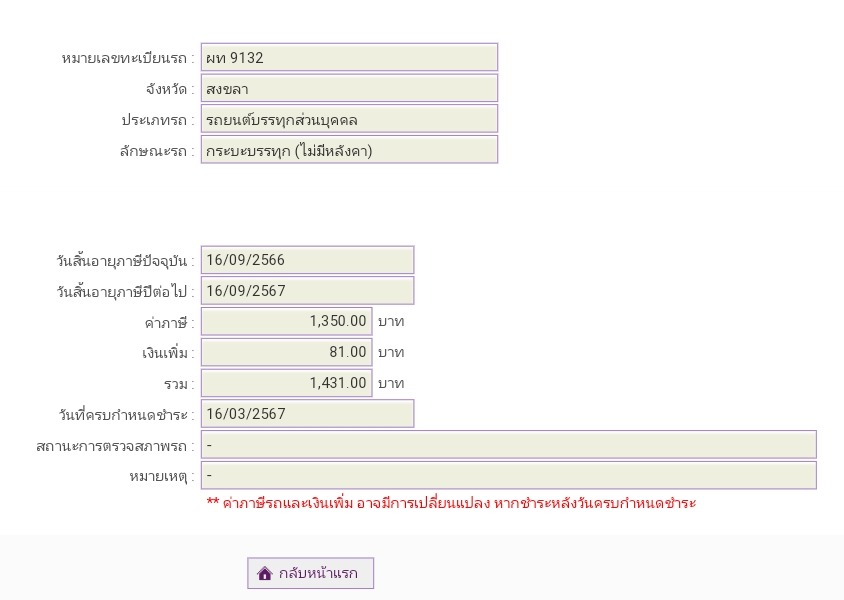The height and width of the screenshot is (600, 844).
Task: Select the ค่าภาษี amount 1,350.00
Action: point(286,321)
